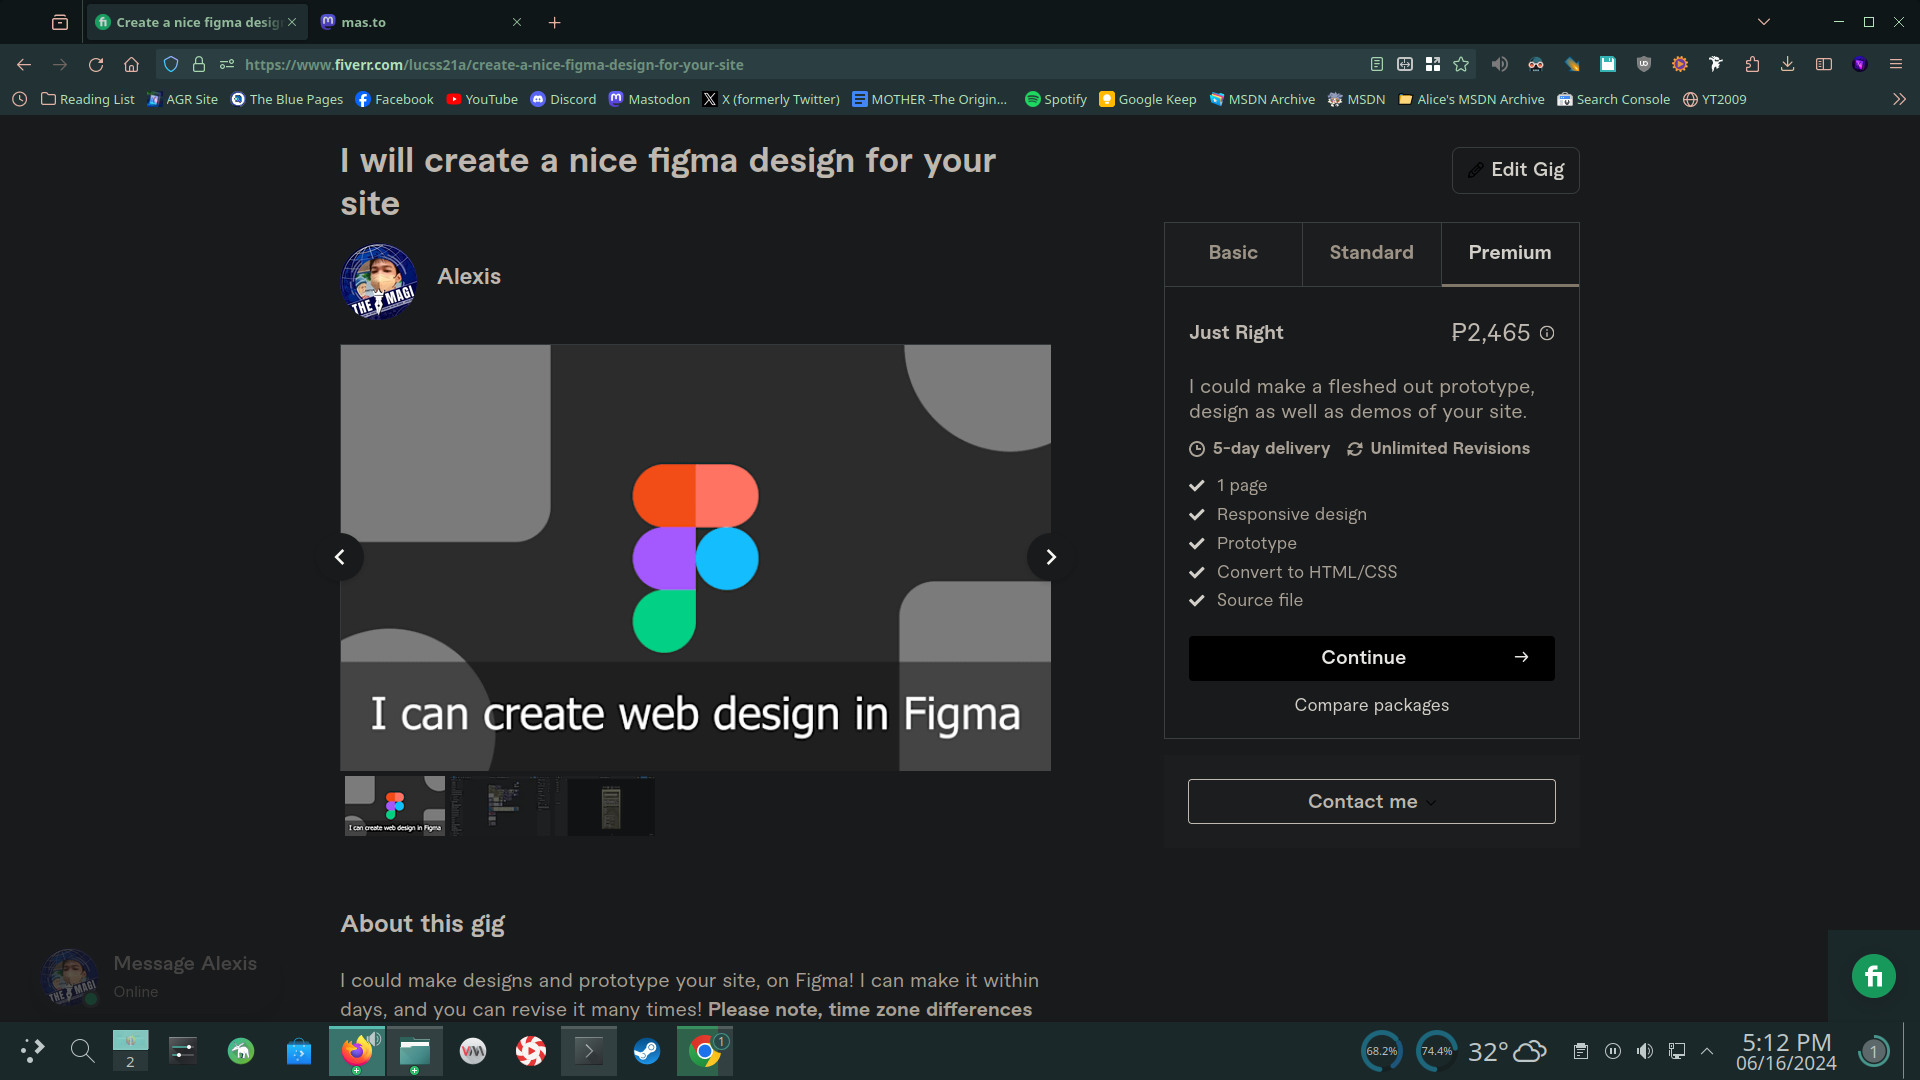The image size is (1920, 1080).
Task: Select the Standard package tab
Action: 1371,253
